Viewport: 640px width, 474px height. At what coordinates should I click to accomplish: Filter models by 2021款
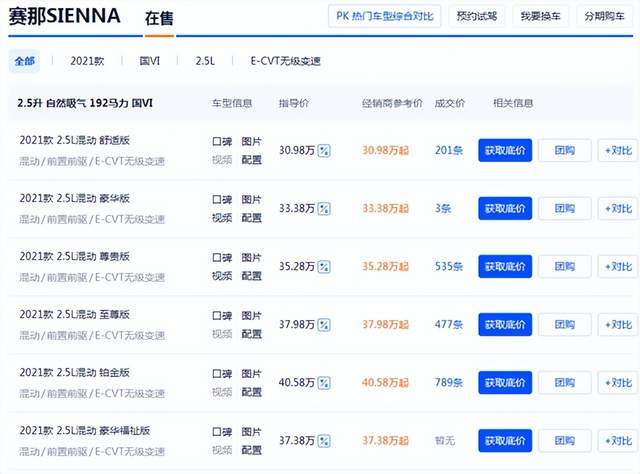tap(87, 61)
